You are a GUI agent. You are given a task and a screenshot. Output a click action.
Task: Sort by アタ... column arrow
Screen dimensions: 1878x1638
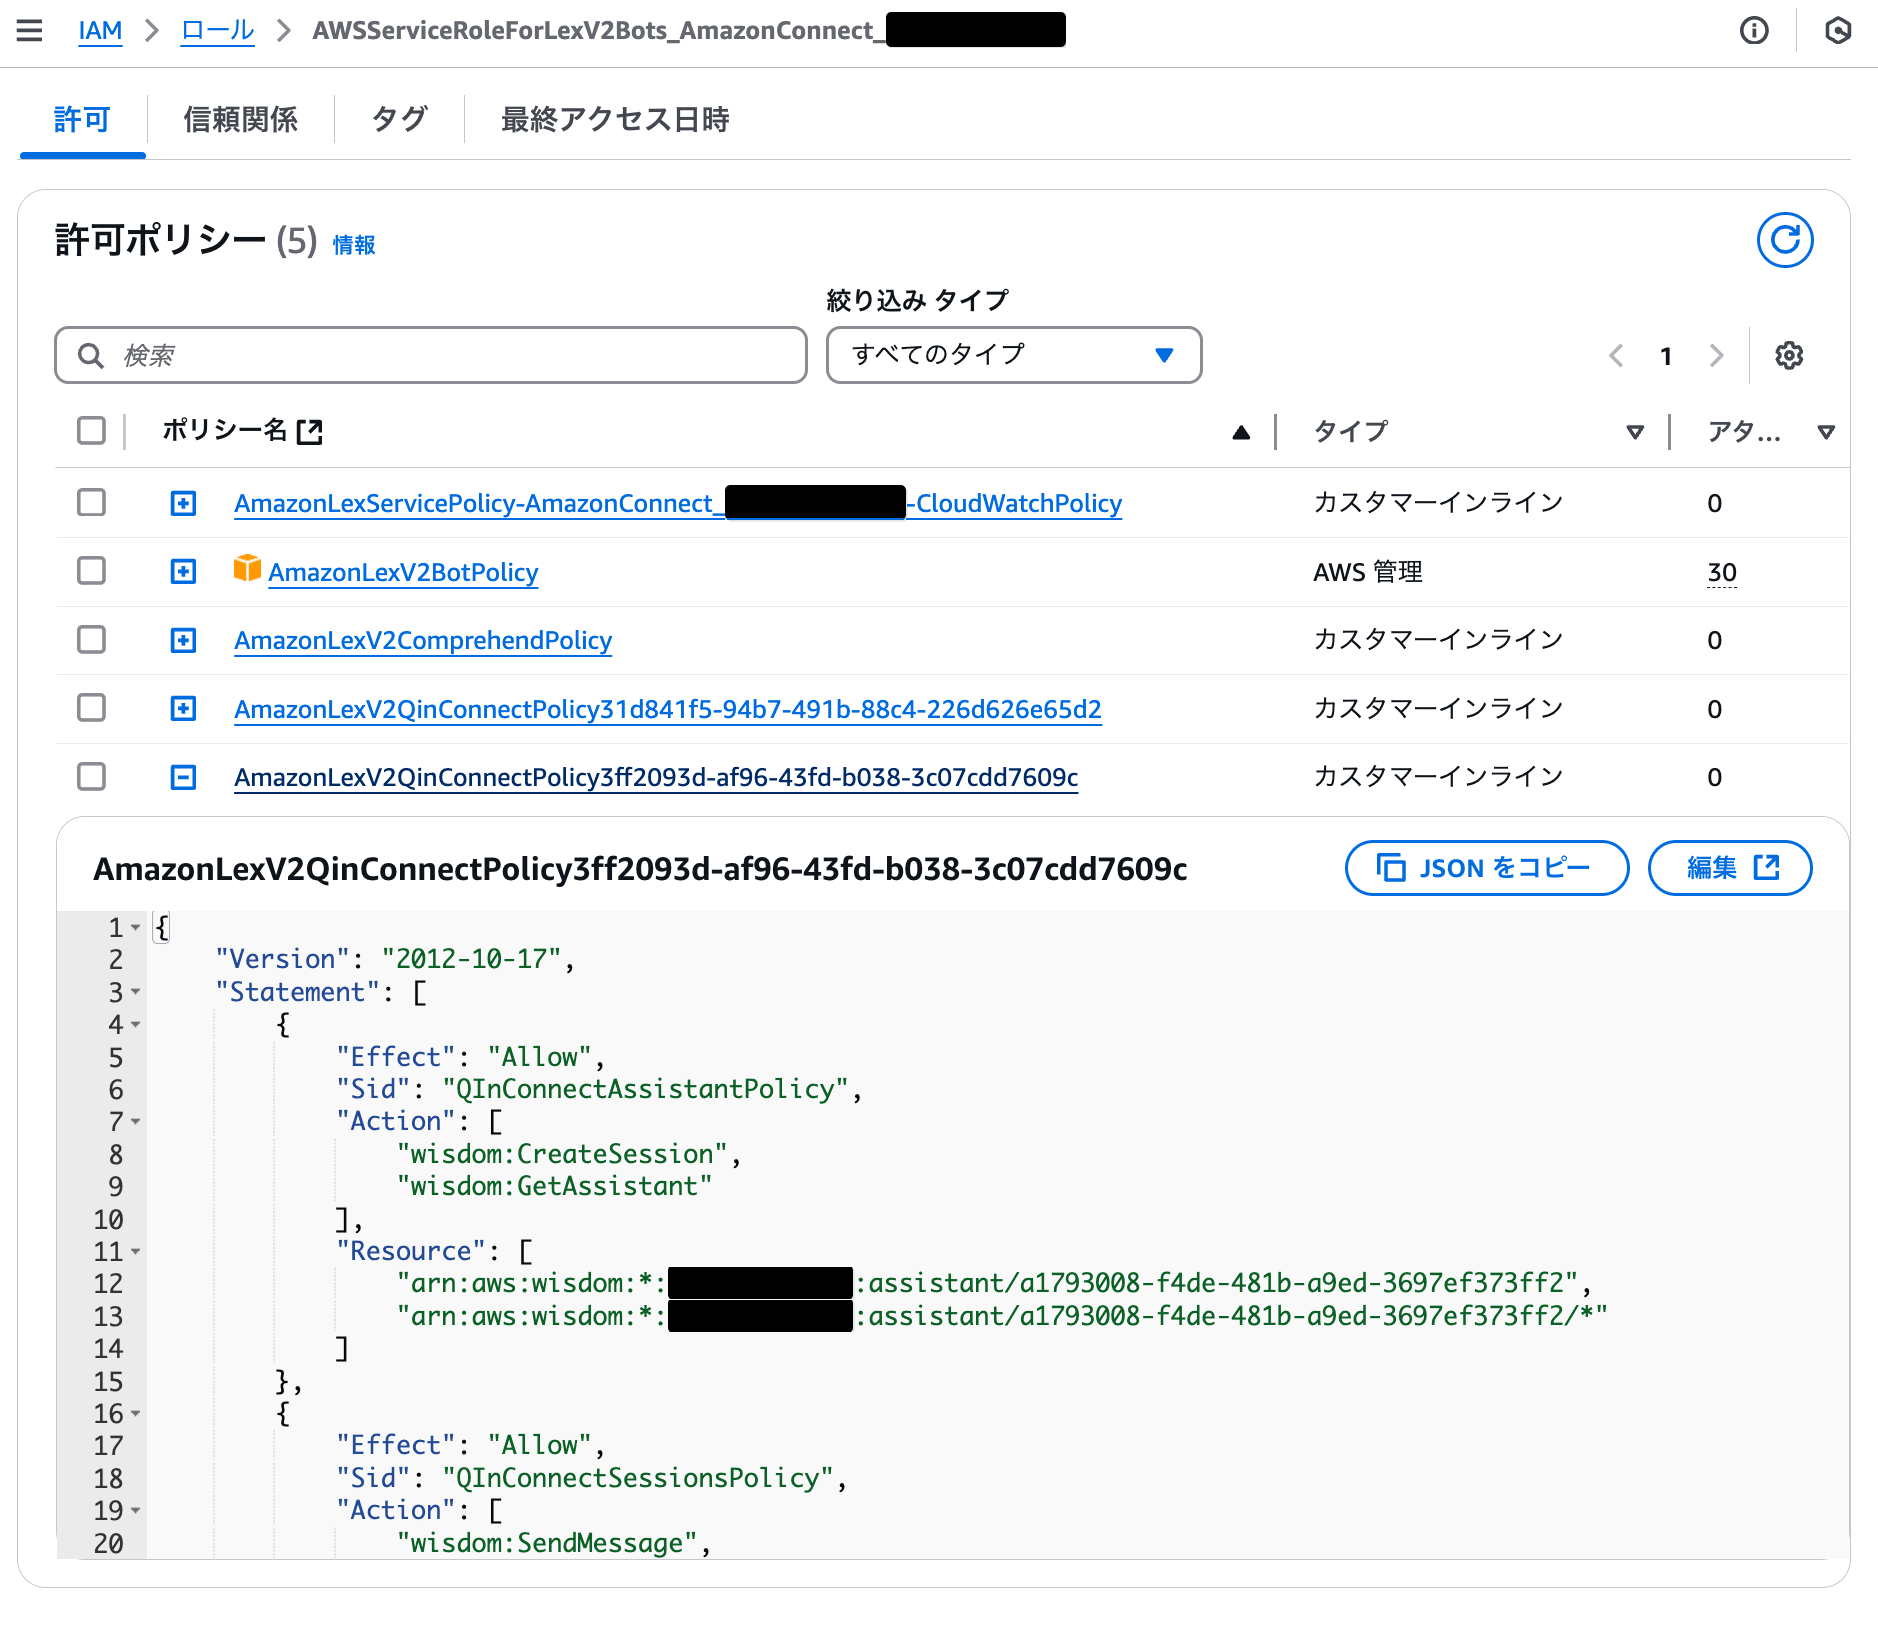click(x=1826, y=432)
